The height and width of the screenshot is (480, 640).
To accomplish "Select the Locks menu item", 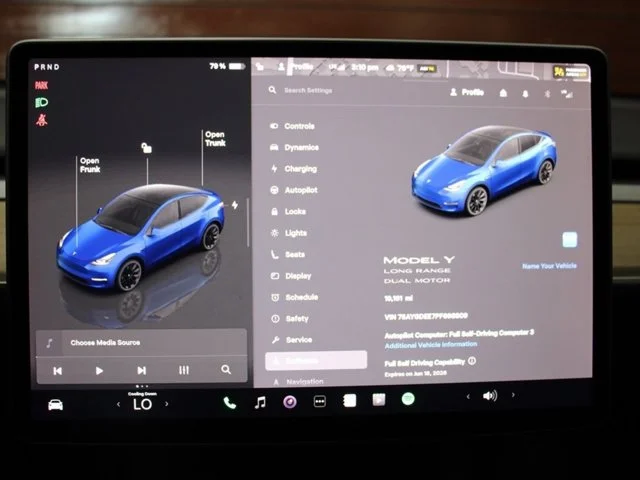I will click(289, 211).
